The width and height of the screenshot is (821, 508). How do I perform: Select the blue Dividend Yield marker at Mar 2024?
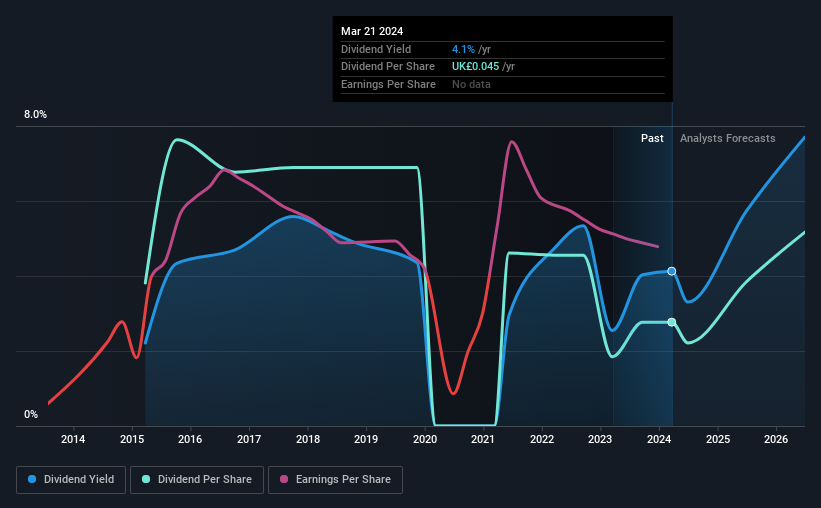tap(672, 271)
